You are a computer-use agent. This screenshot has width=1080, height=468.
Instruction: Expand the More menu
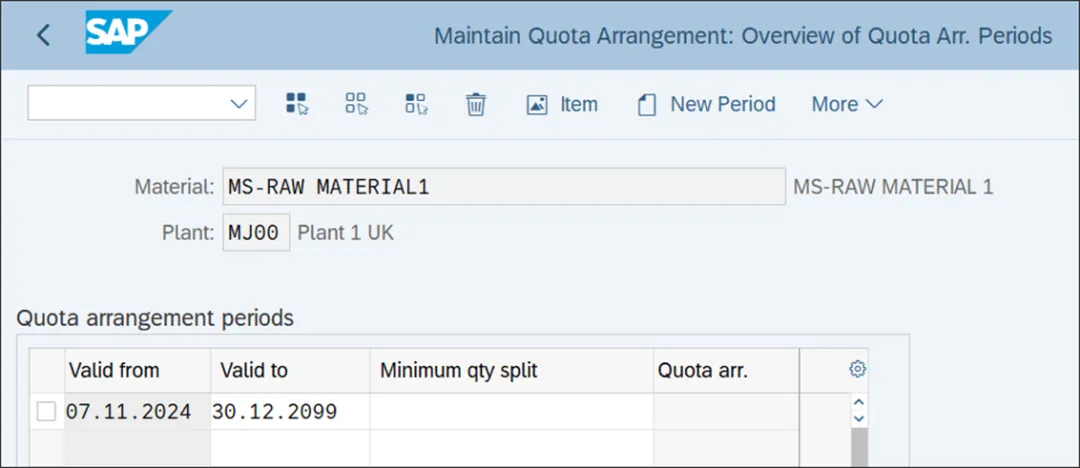click(x=847, y=104)
